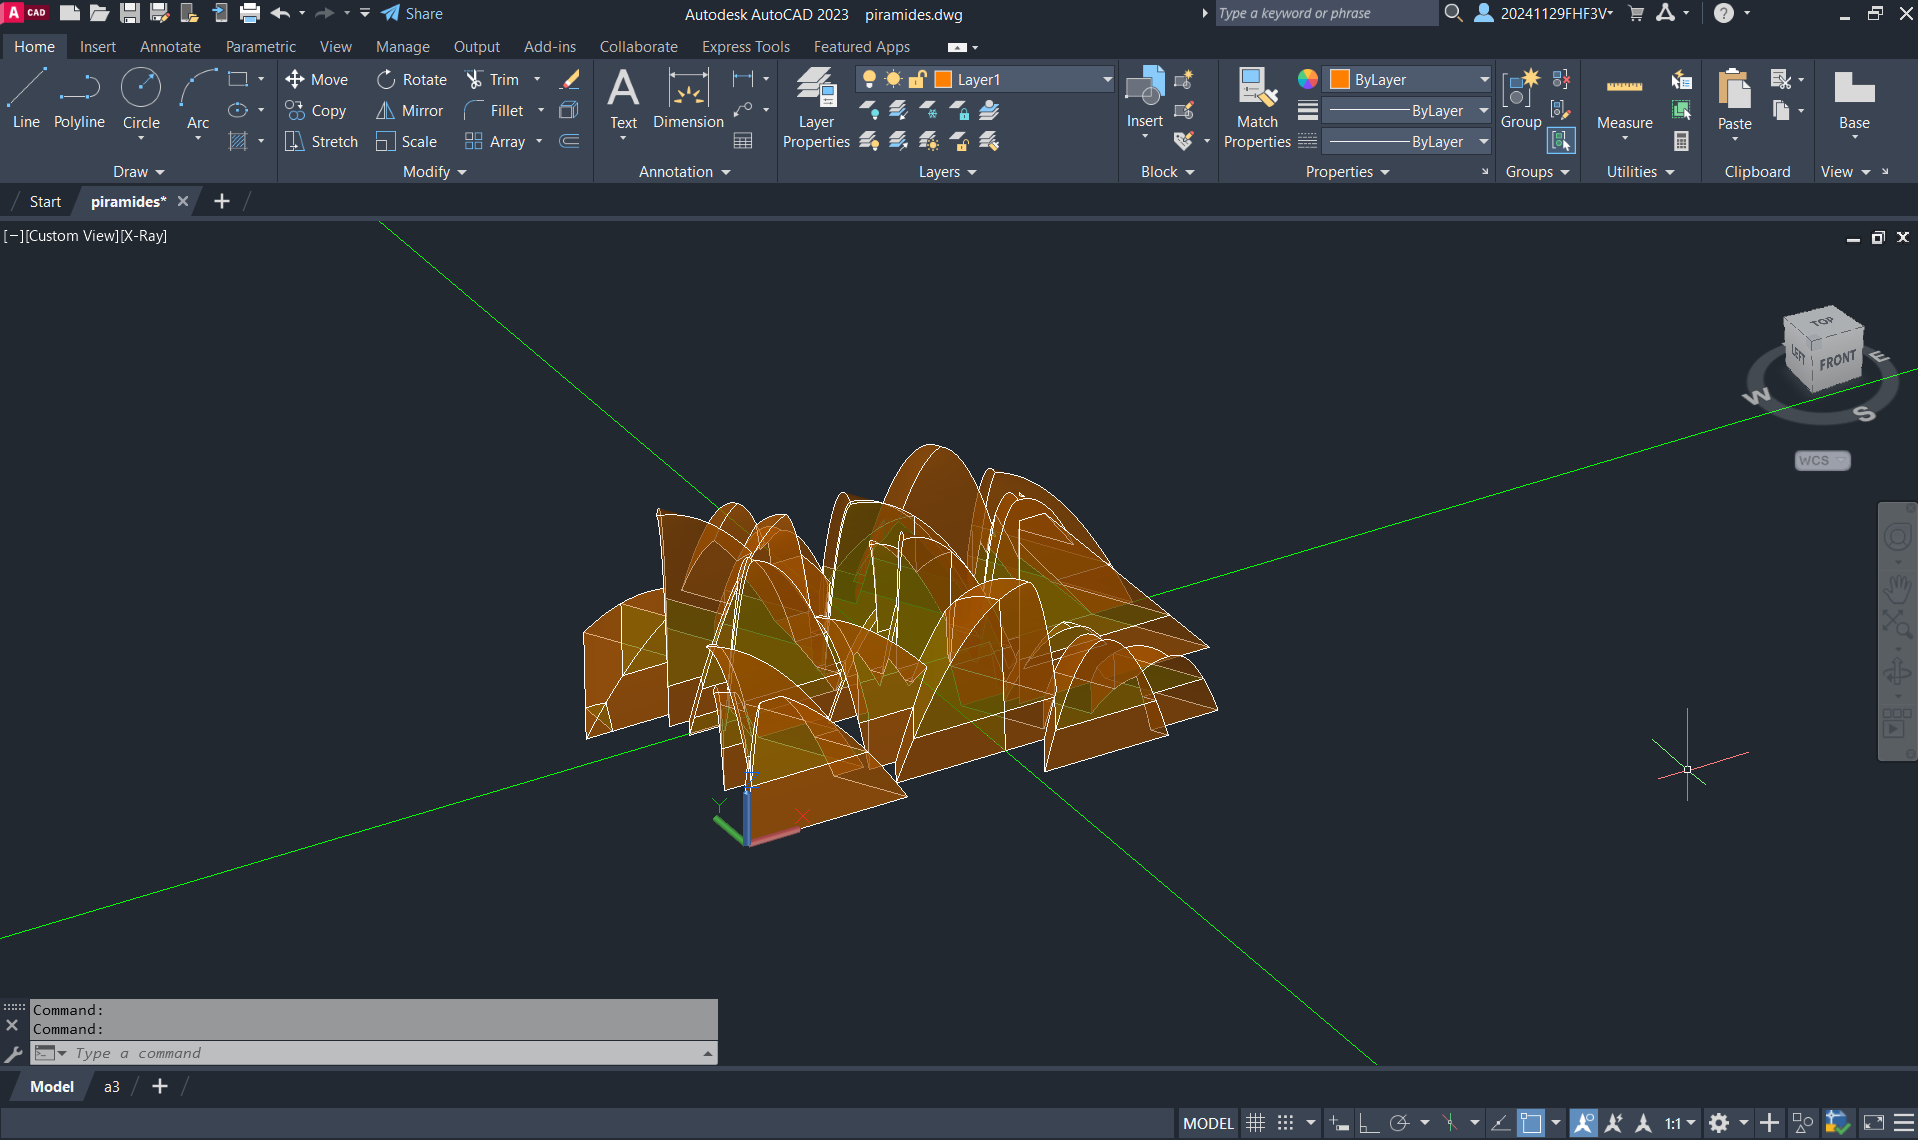This screenshot has width=1918, height=1140.
Task: Toggle grid display in status bar
Action: coord(1255,1123)
